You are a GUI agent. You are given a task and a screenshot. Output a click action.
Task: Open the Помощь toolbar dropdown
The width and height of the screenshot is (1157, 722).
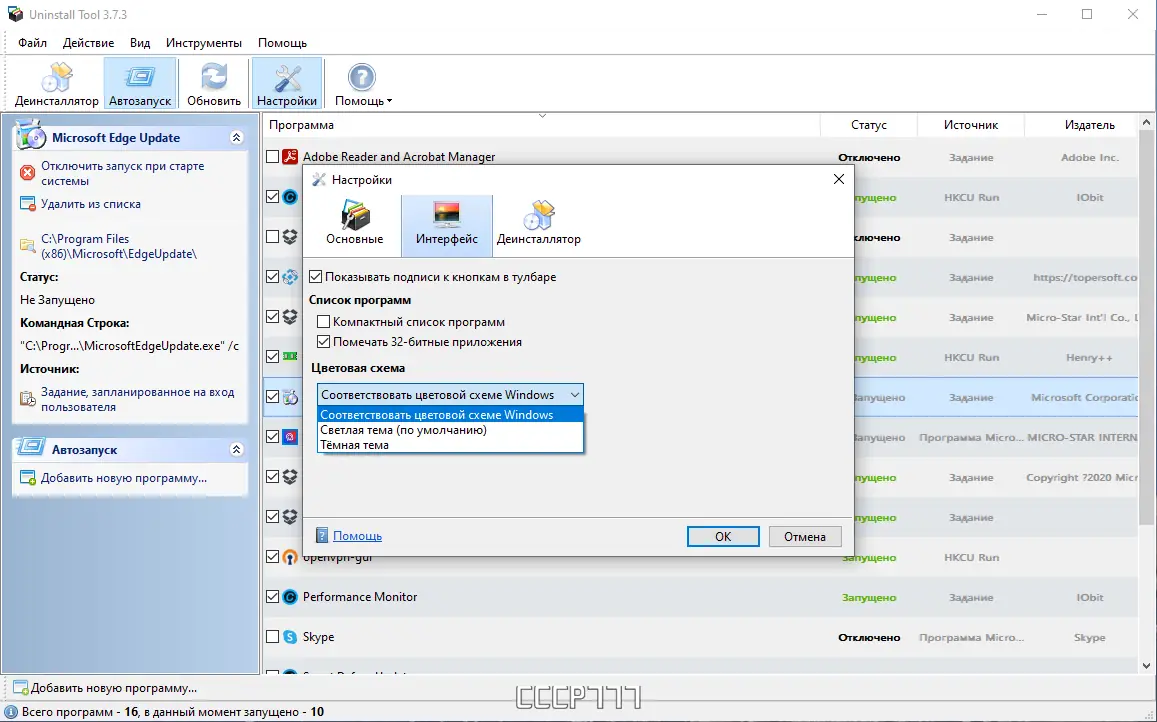pyautogui.click(x=362, y=84)
